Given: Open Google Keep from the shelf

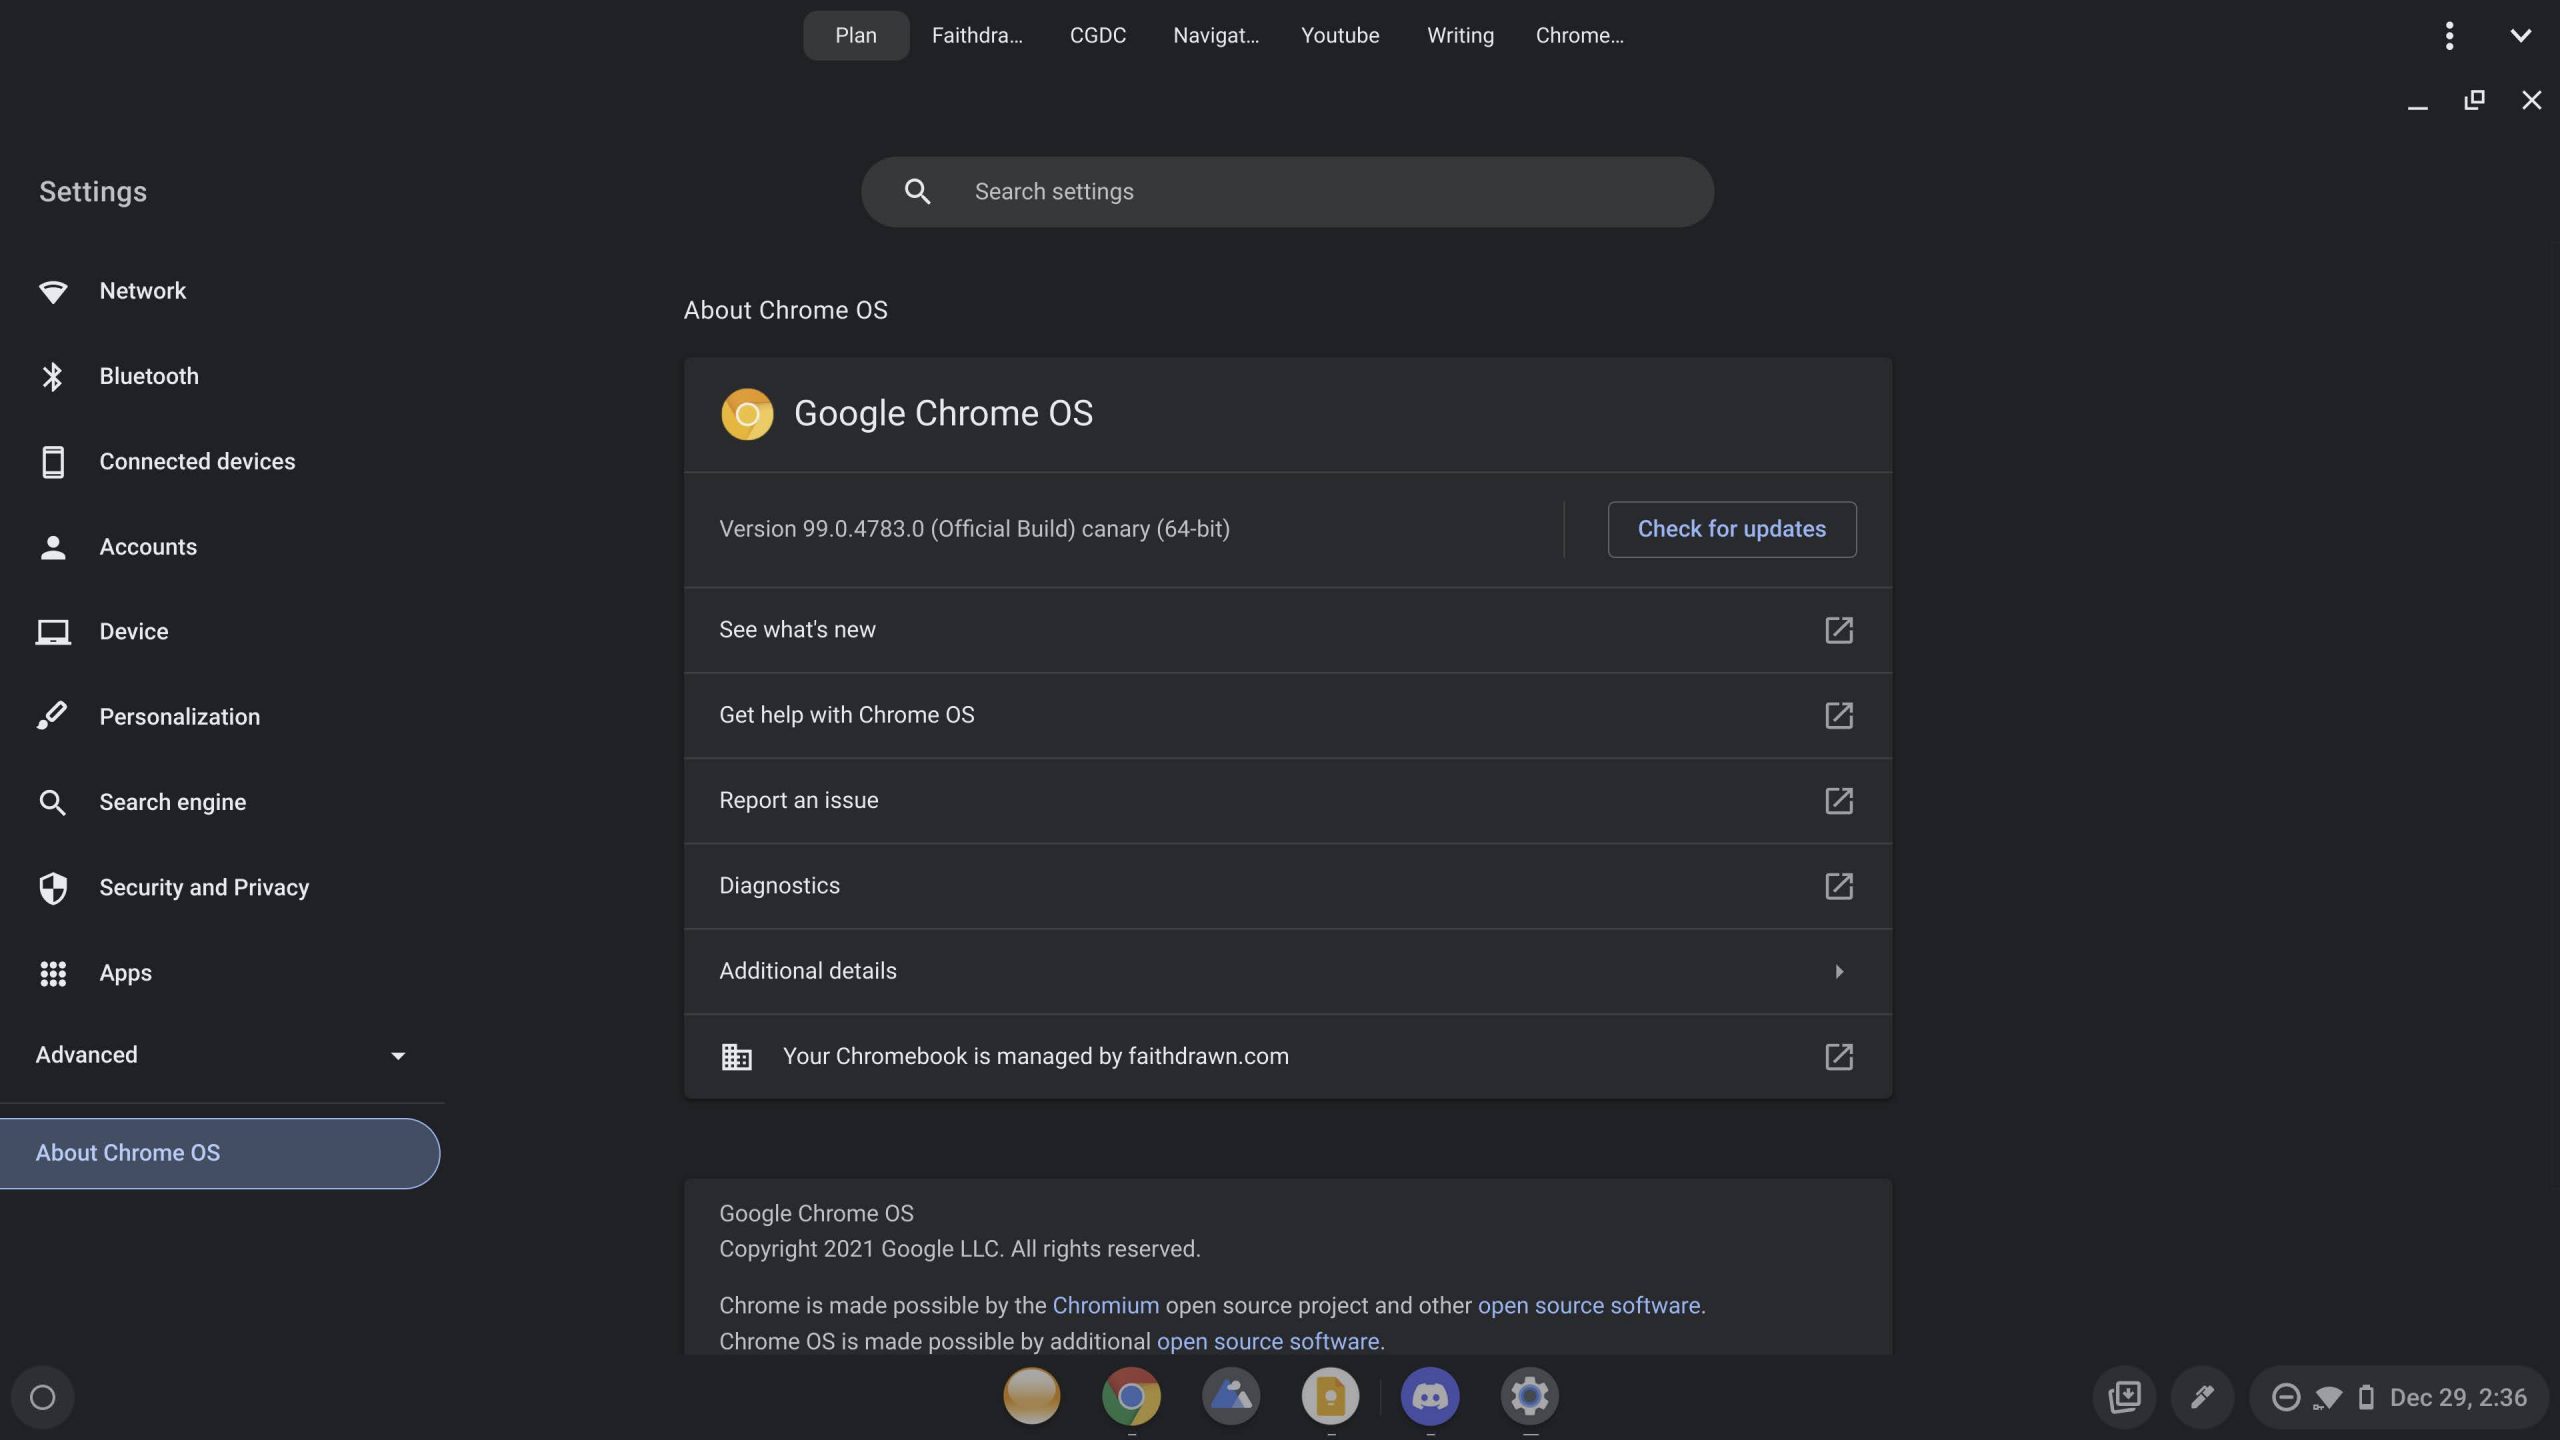Looking at the screenshot, I should (x=1330, y=1396).
